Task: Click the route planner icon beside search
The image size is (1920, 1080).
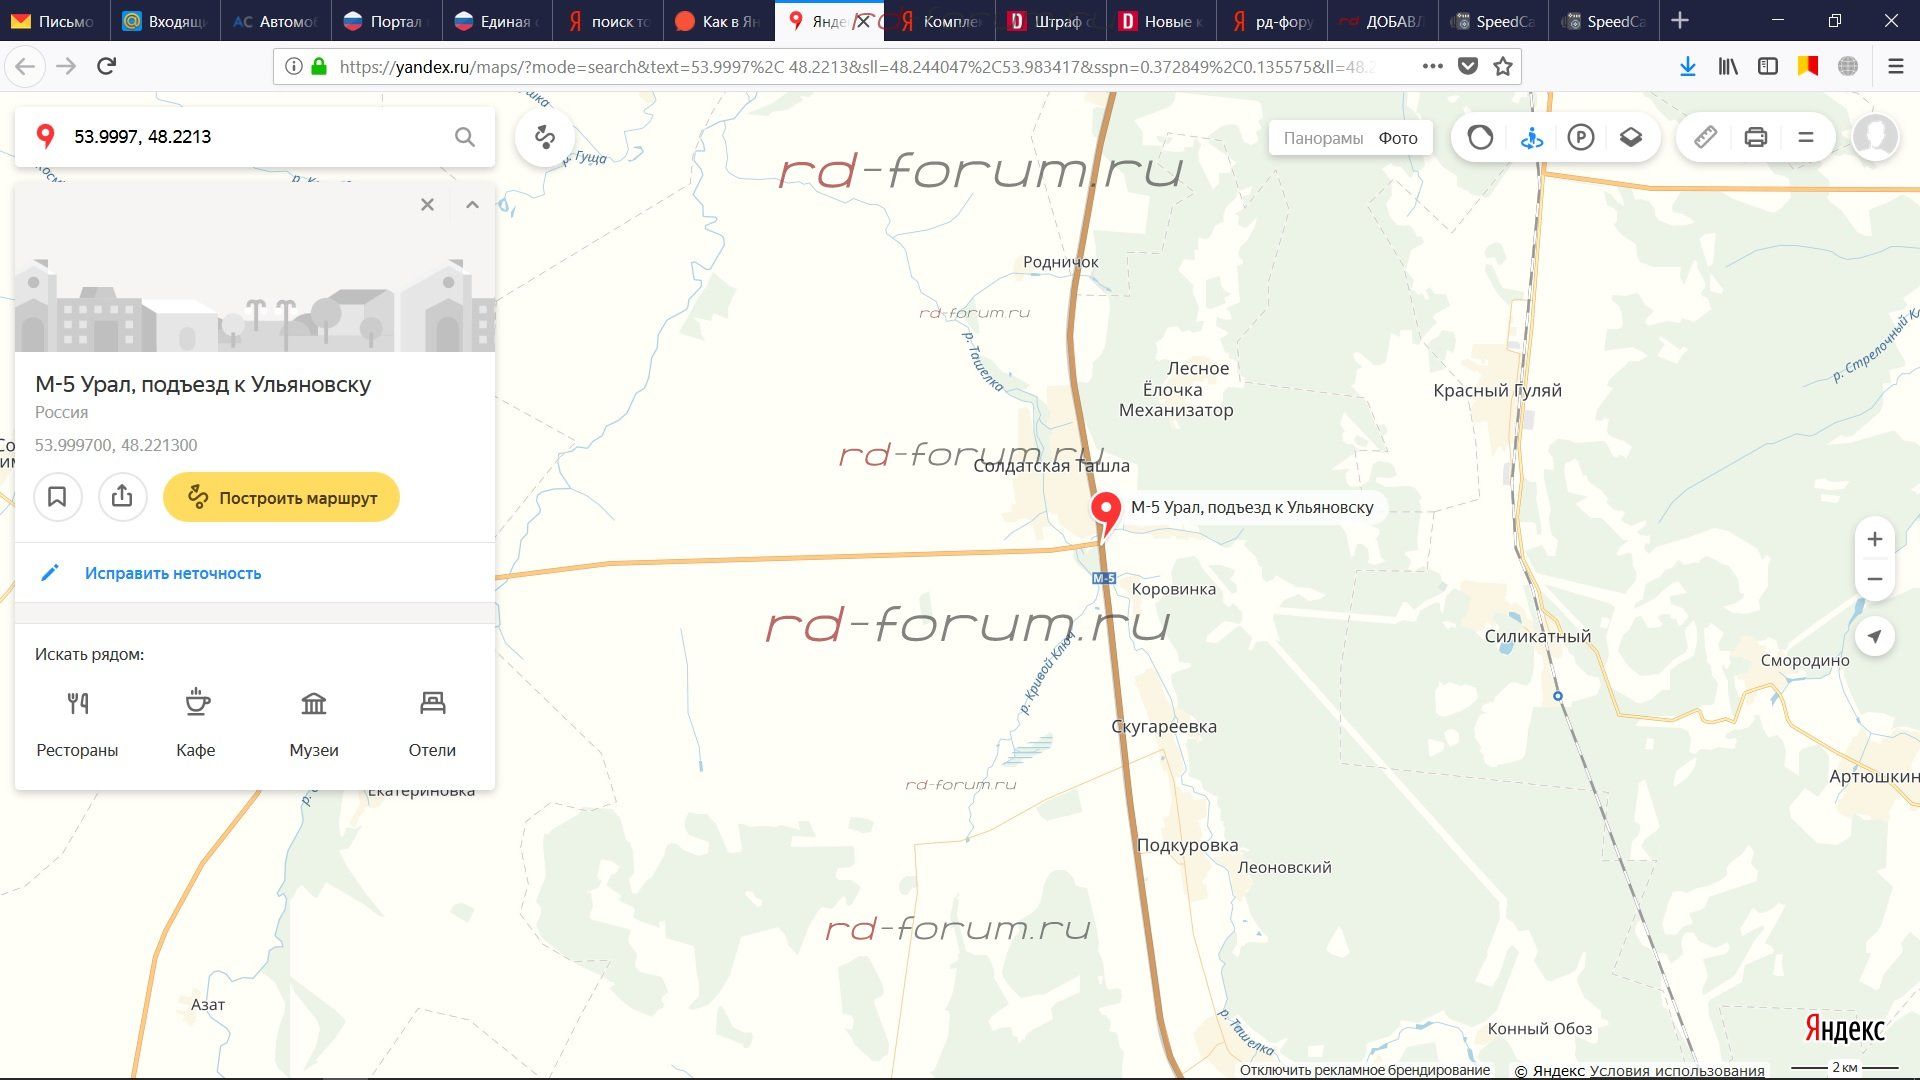Action: [545, 137]
